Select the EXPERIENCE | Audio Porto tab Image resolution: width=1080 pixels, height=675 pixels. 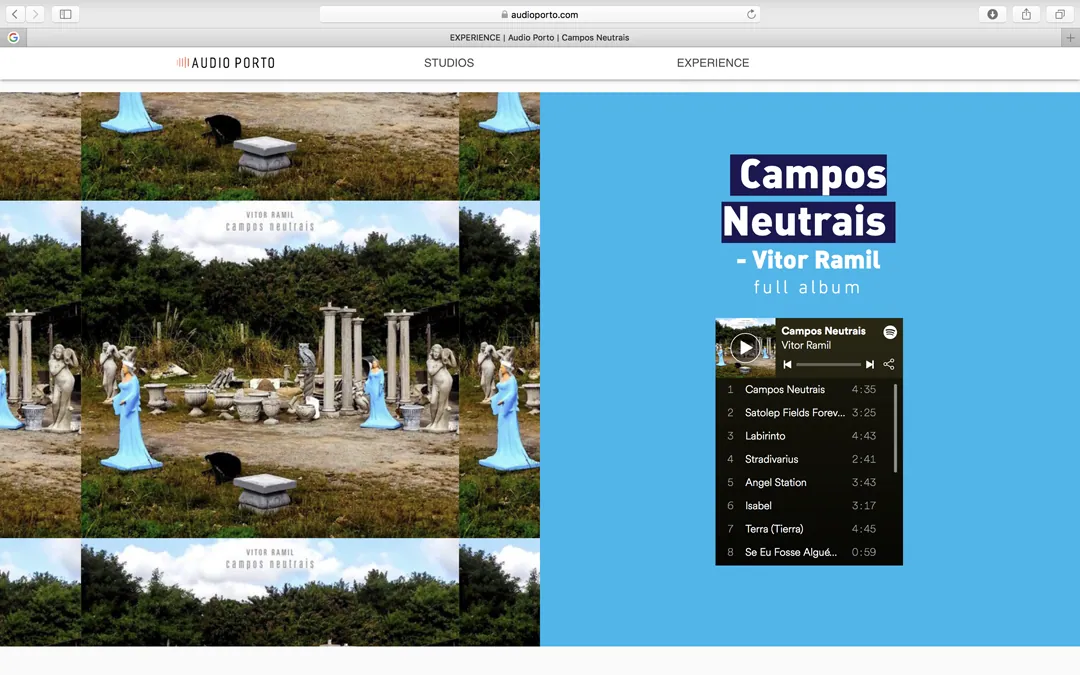pos(539,38)
